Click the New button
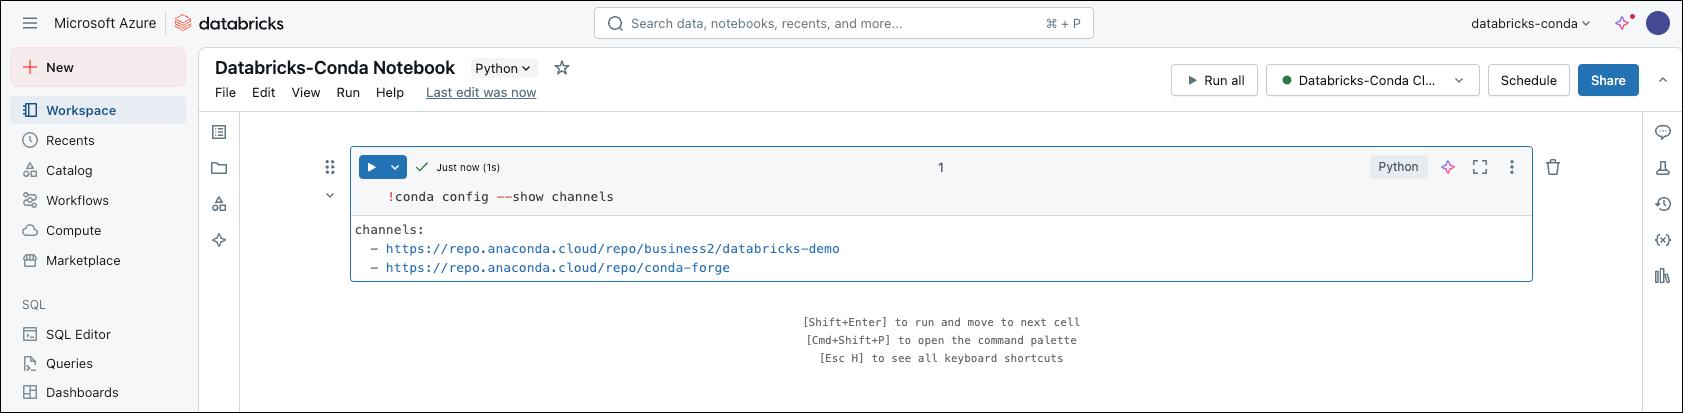 pyautogui.click(x=98, y=67)
